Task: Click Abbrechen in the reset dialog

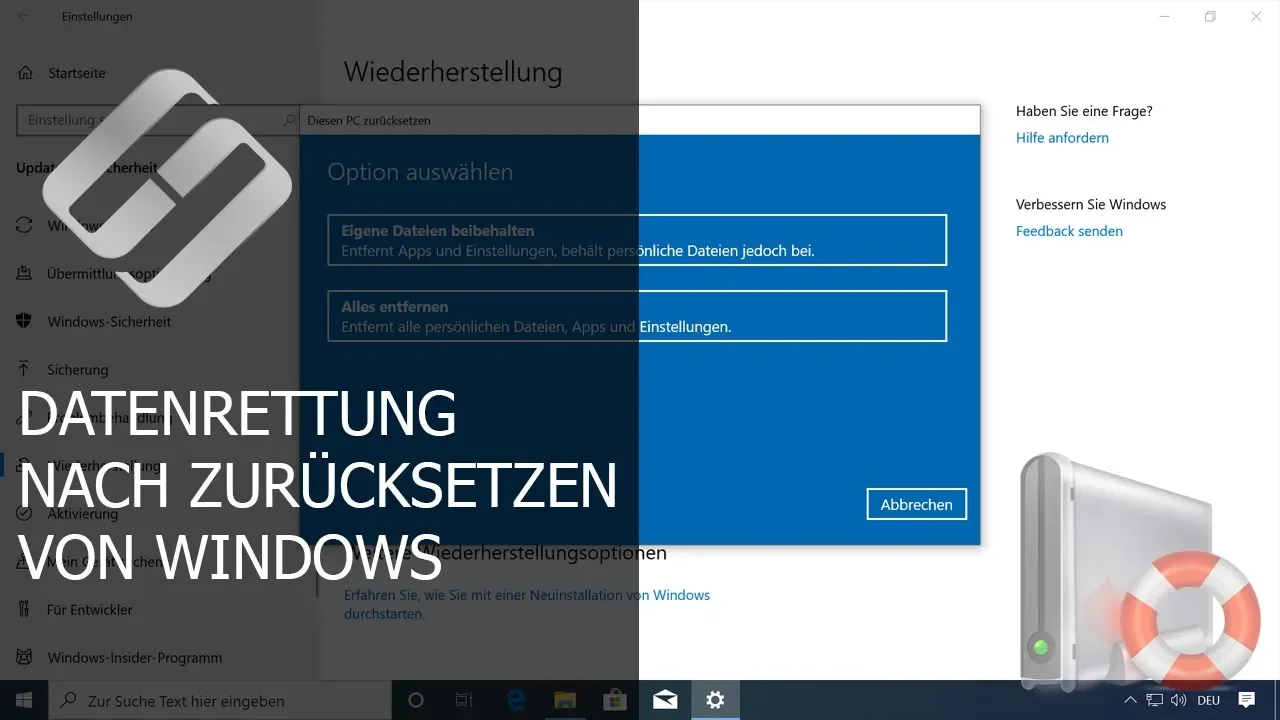Action: [x=916, y=505]
